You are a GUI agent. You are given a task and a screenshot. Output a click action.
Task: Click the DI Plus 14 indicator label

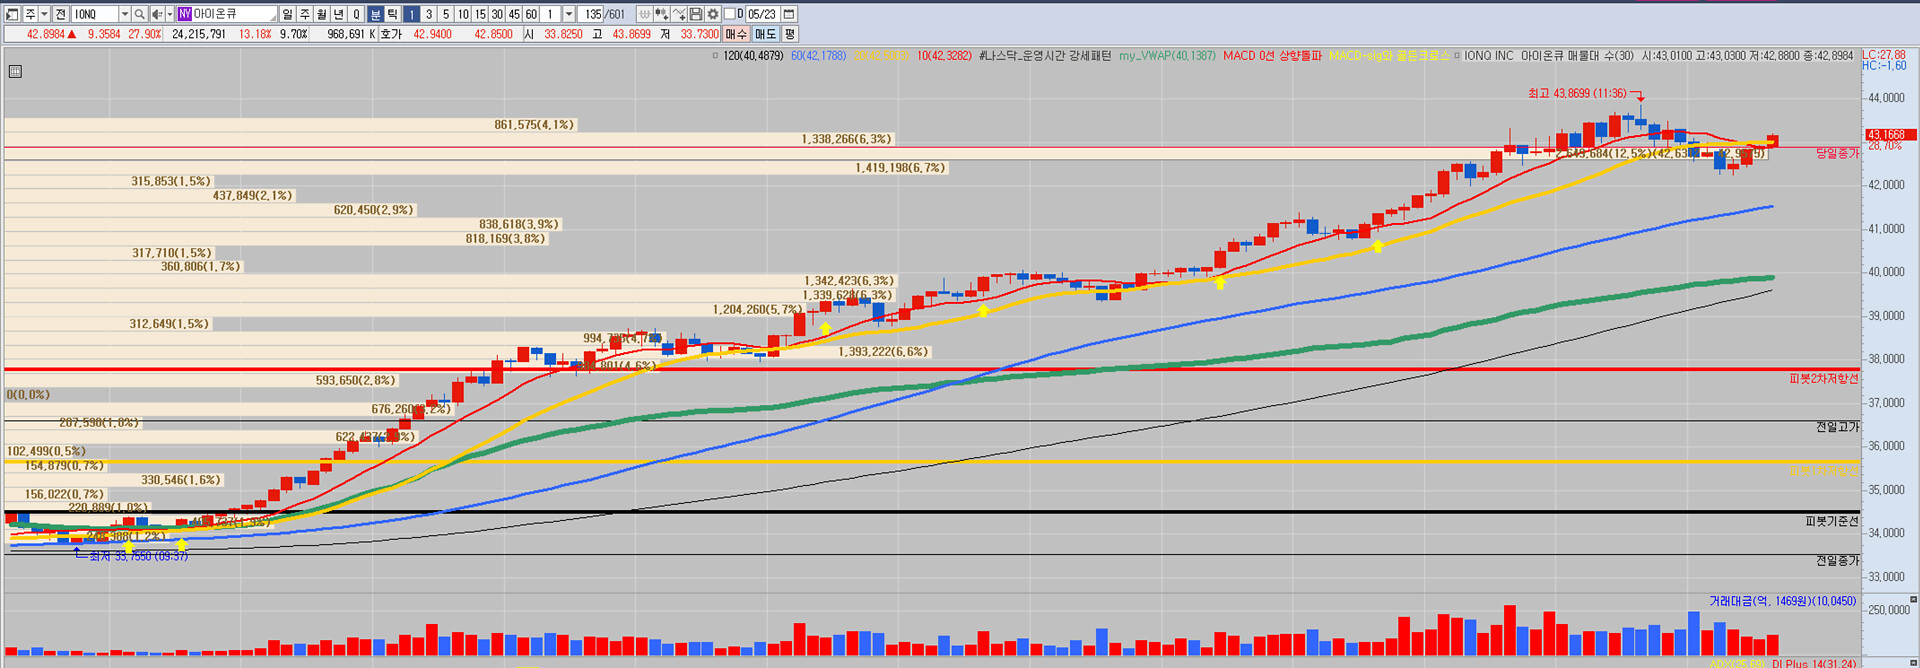pos(1813,663)
